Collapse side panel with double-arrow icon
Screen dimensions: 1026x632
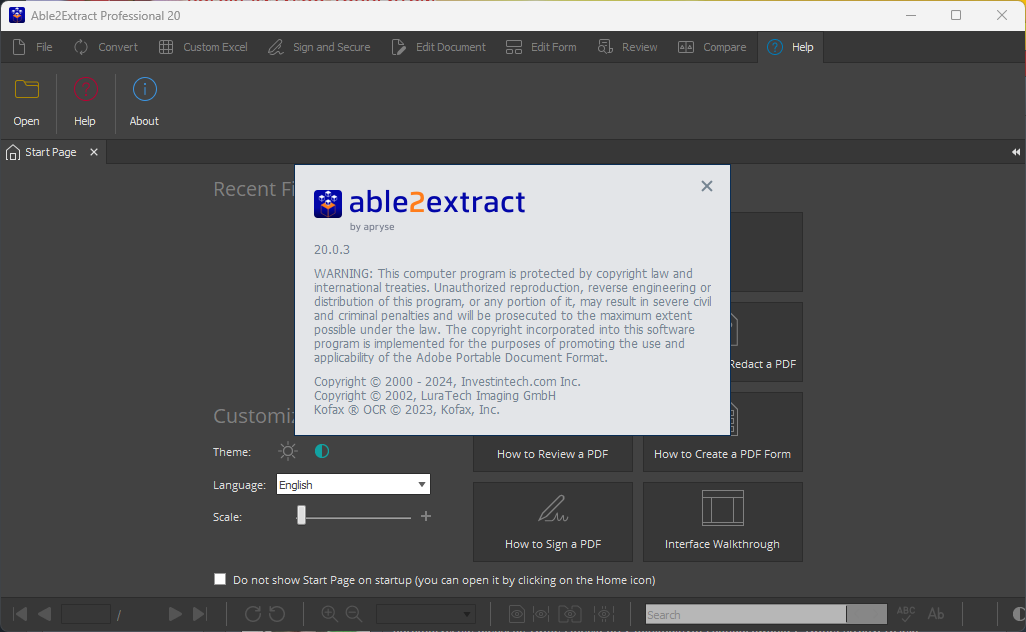tap(1016, 152)
